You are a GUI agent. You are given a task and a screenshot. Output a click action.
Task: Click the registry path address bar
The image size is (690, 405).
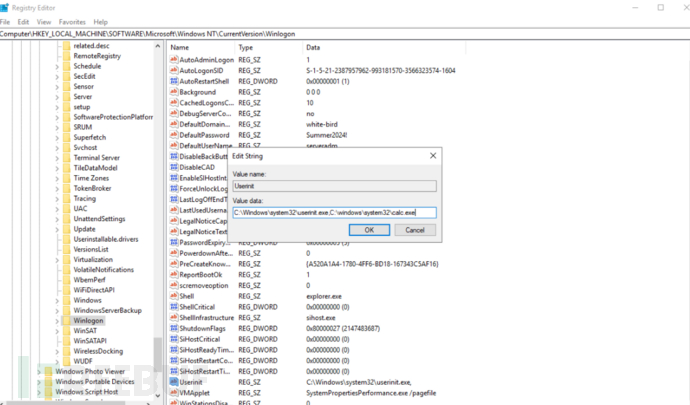[345, 34]
